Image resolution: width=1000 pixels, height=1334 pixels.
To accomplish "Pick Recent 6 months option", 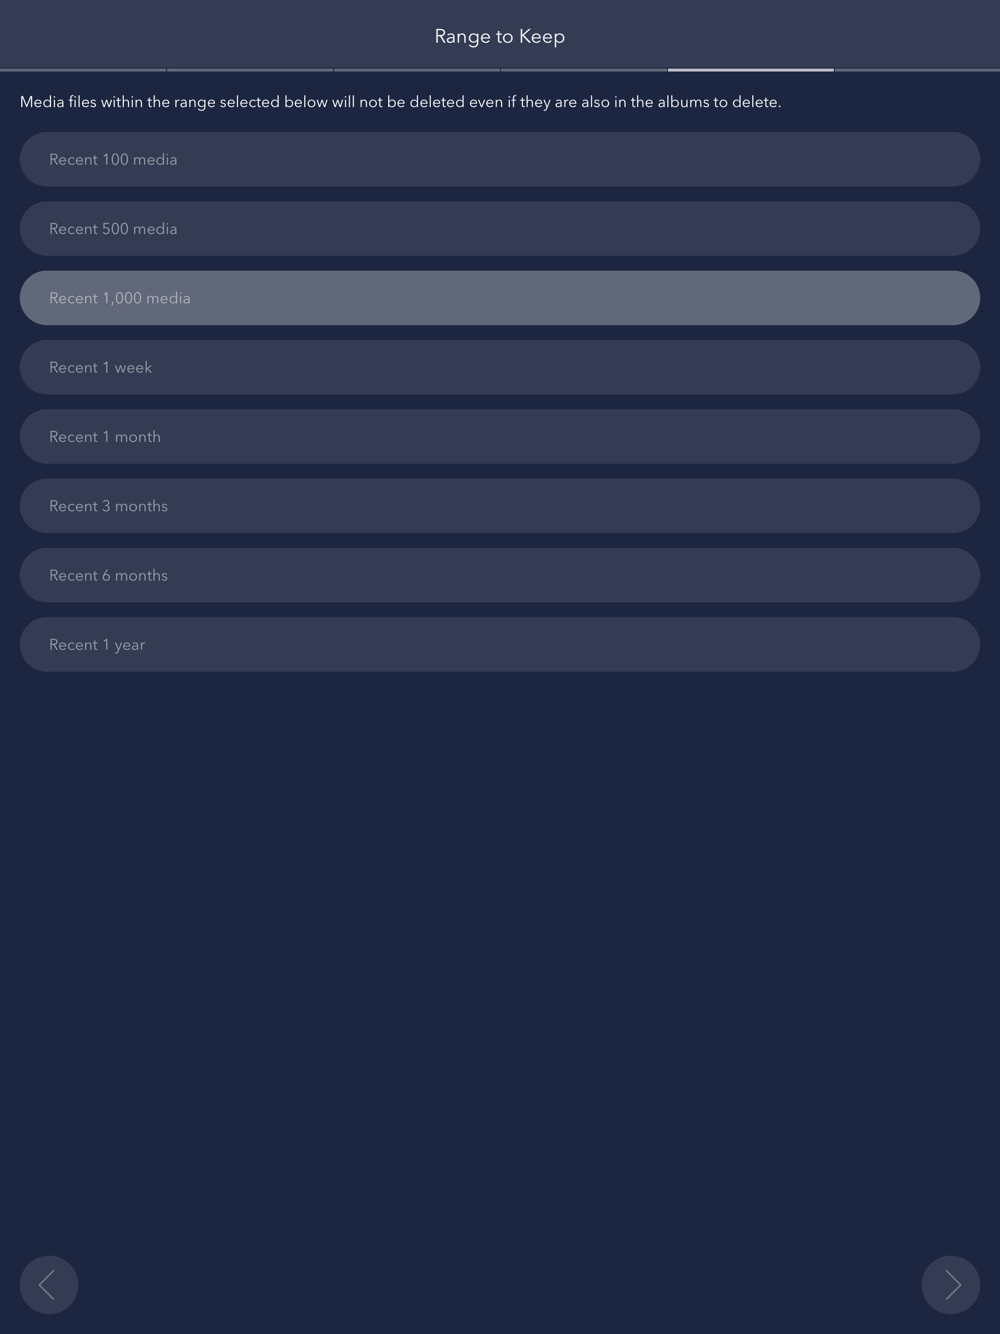I will pyautogui.click(x=500, y=575).
